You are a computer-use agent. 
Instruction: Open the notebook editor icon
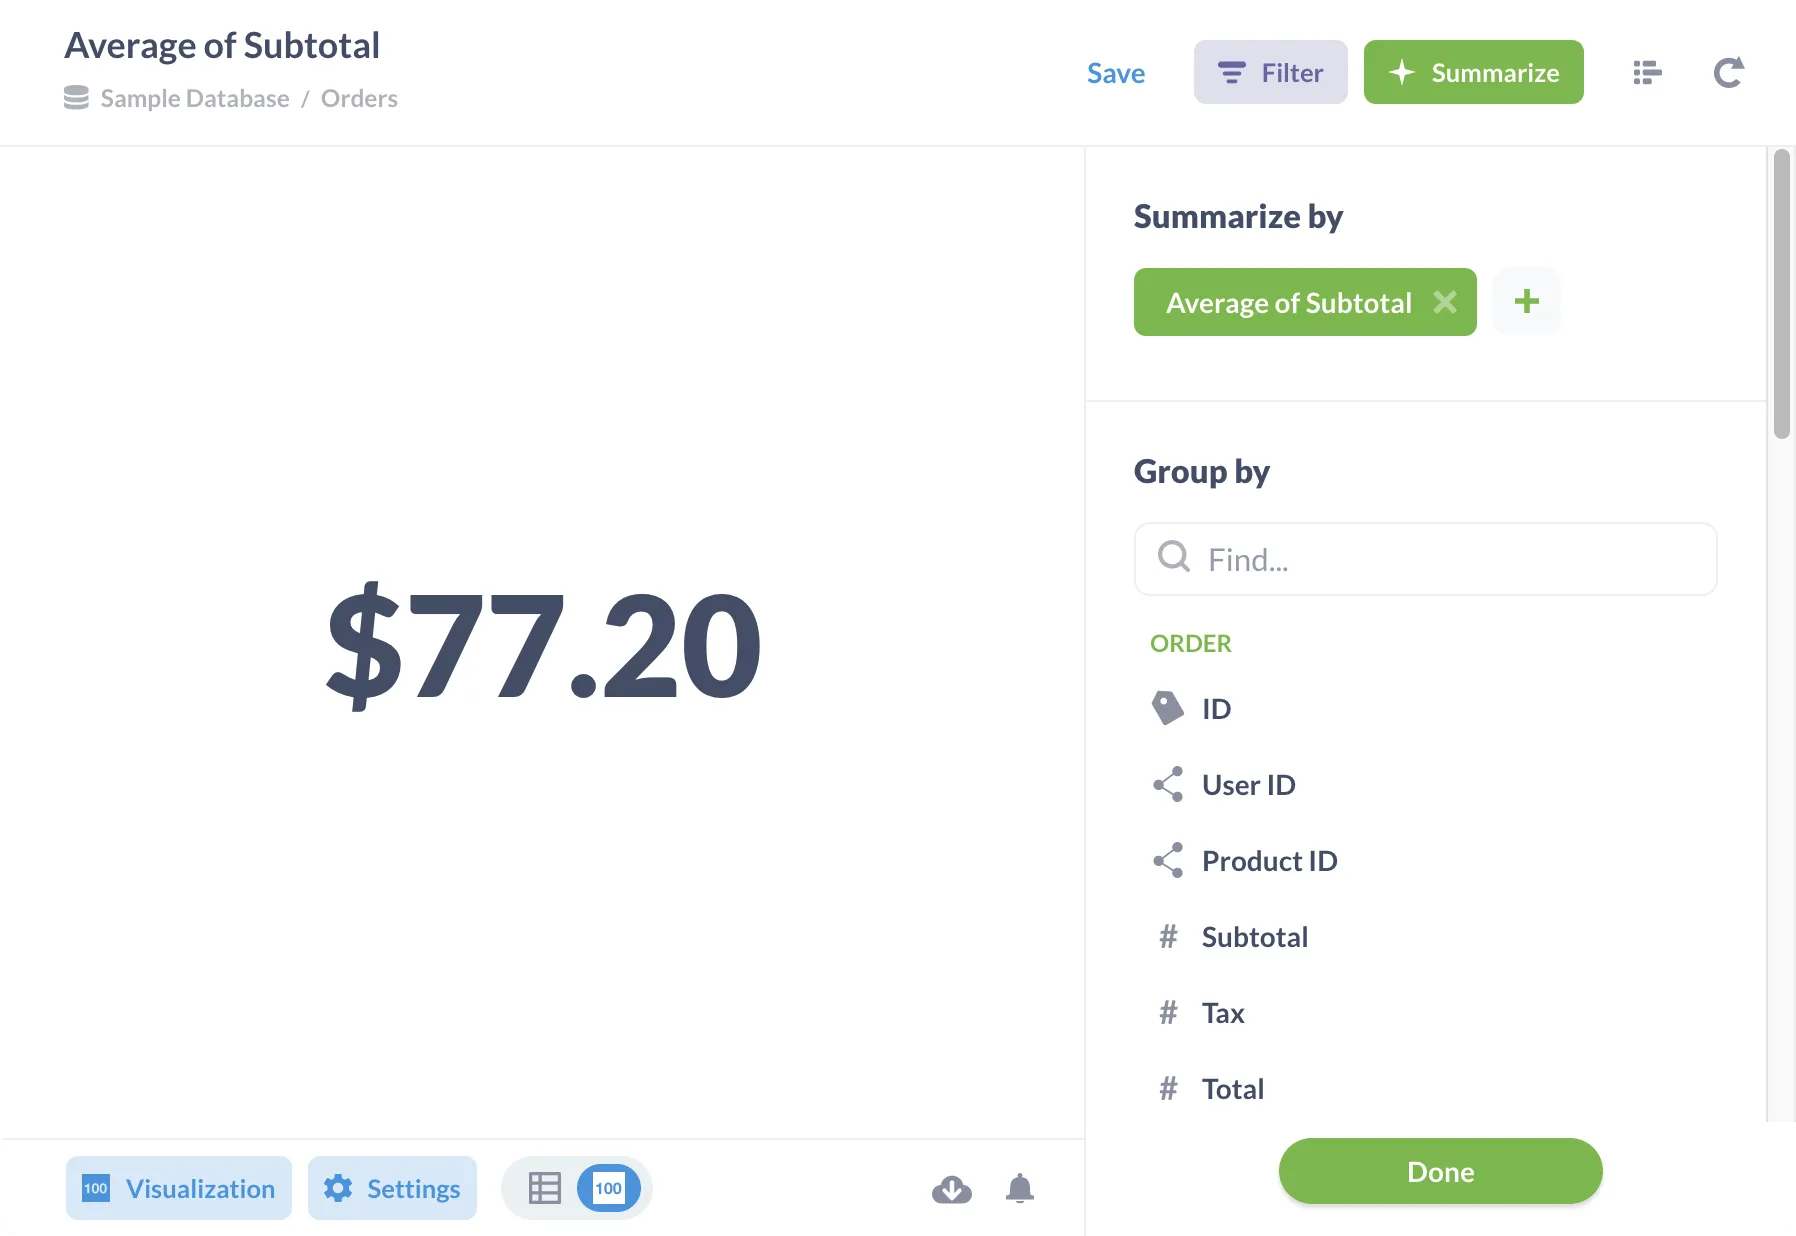pyautogui.click(x=1647, y=73)
